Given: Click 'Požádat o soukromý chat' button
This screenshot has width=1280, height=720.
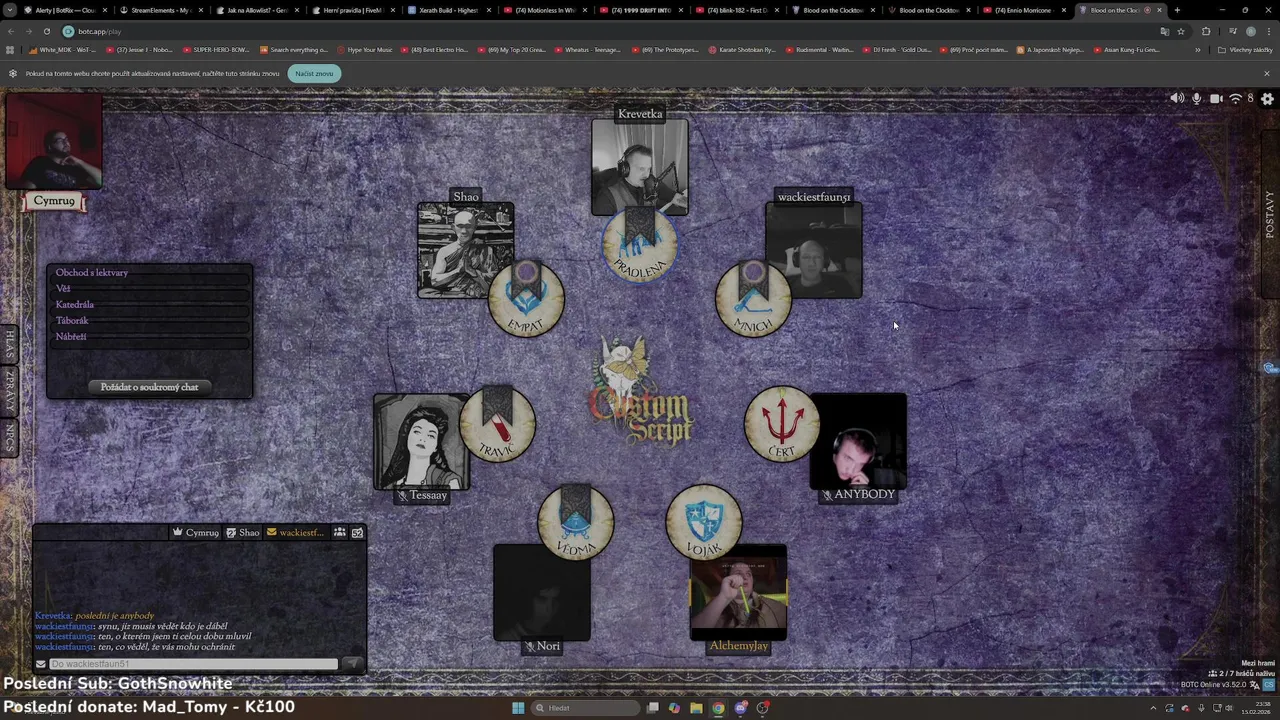Looking at the screenshot, I should point(149,387).
